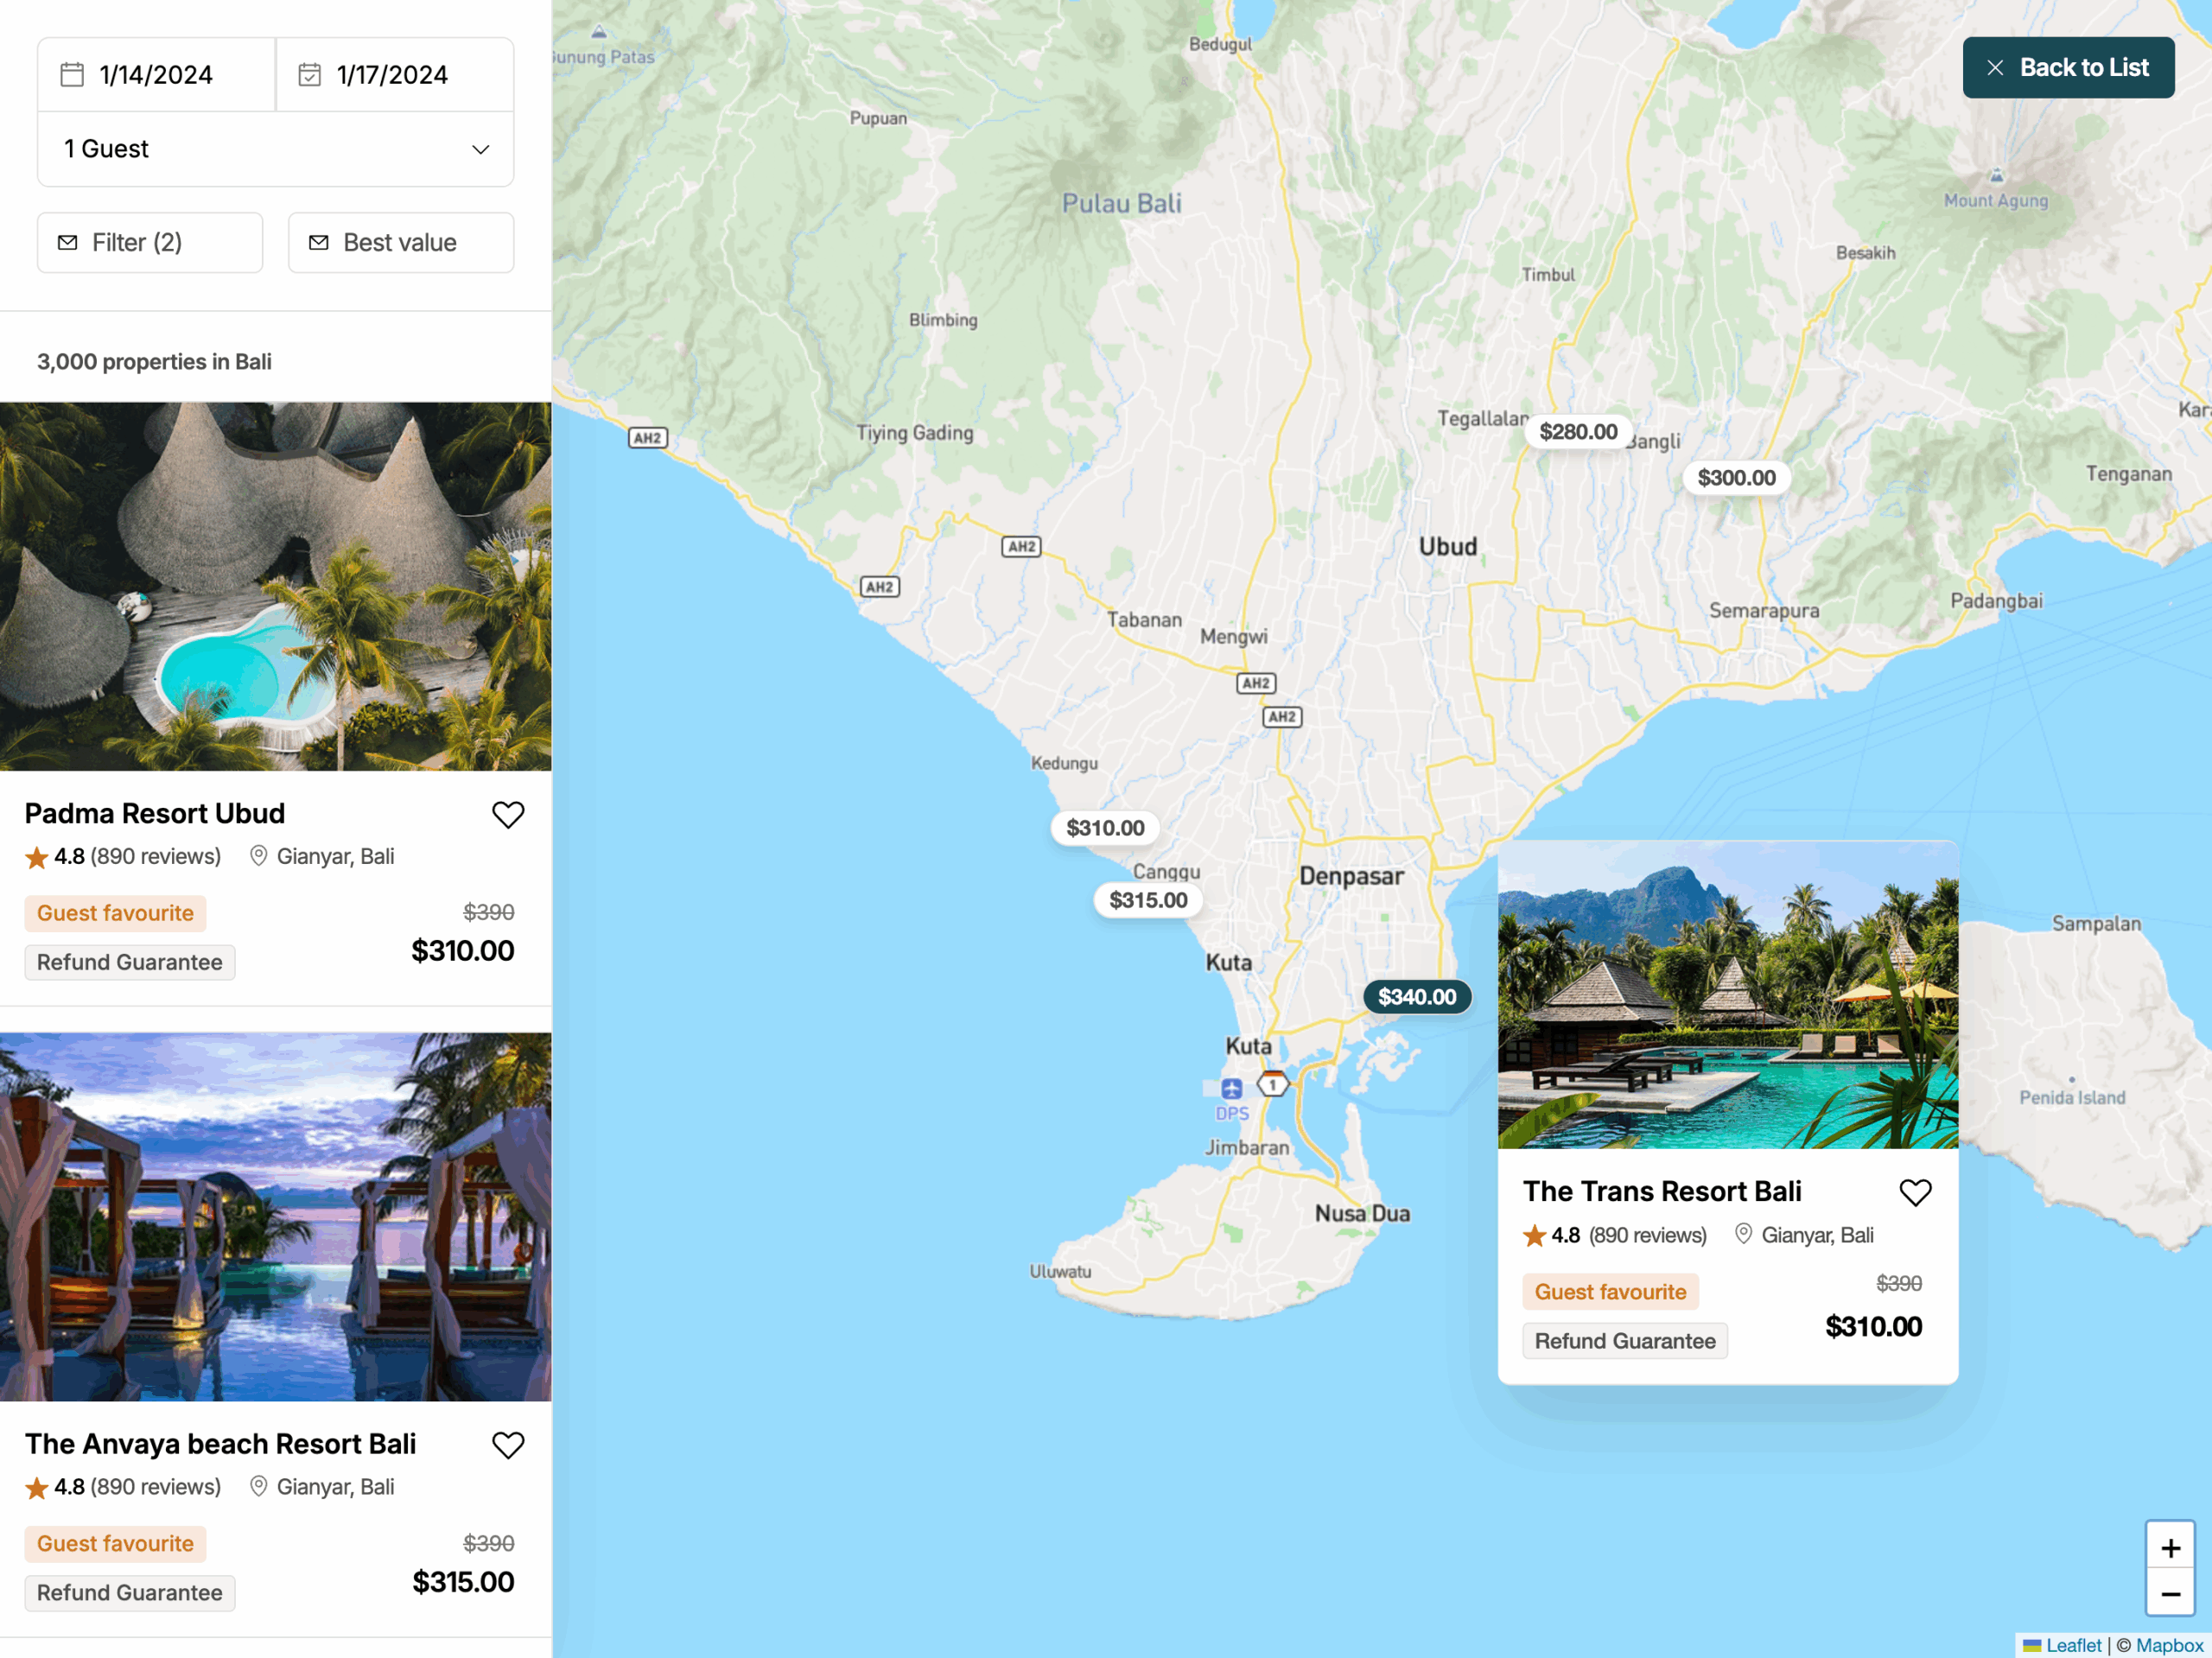
Task: Open the 1/17/2024 date field
Action: click(393, 74)
